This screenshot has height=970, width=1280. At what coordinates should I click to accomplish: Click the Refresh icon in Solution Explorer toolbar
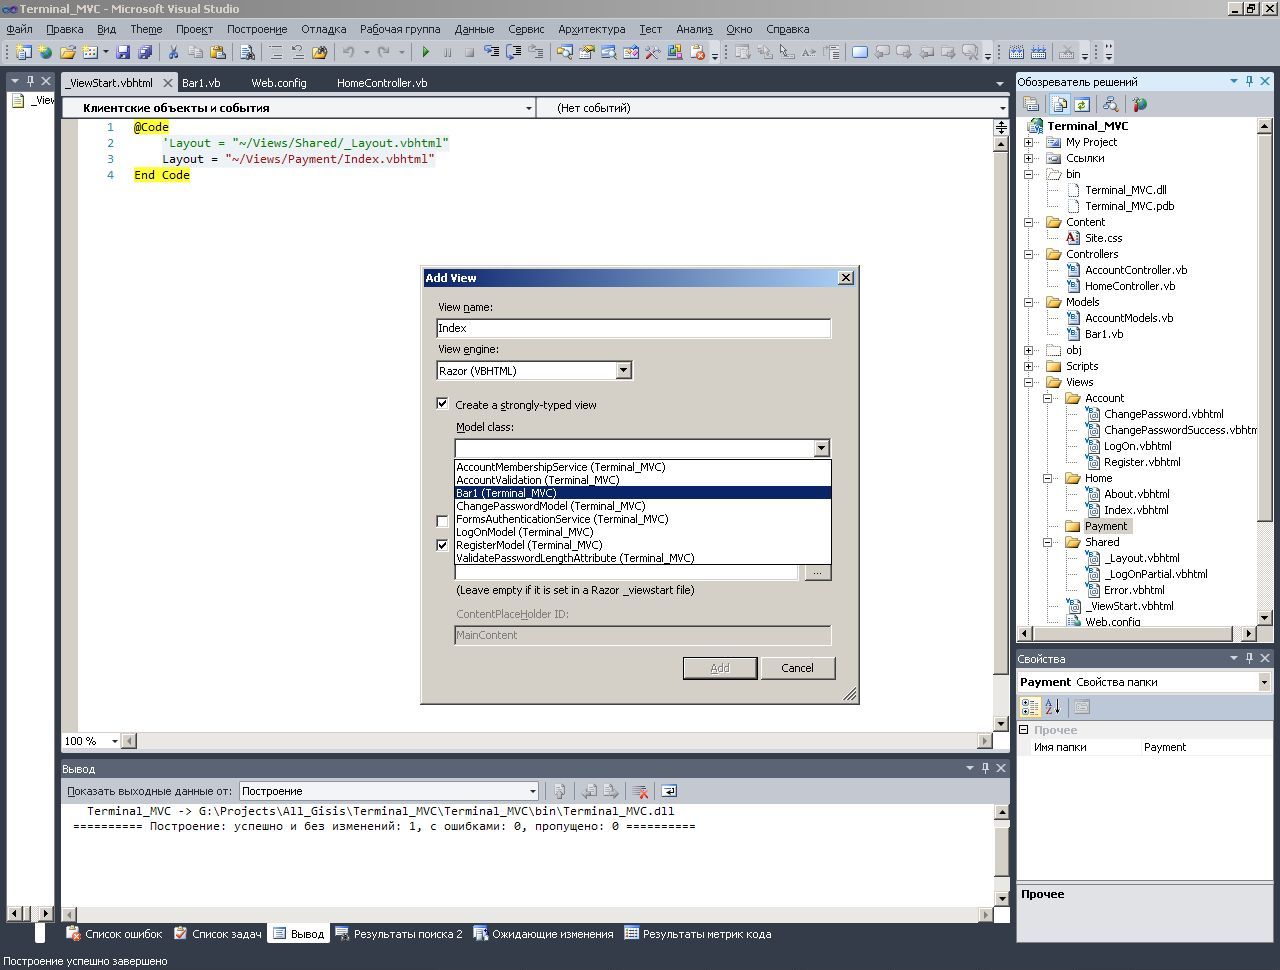pos(1082,104)
